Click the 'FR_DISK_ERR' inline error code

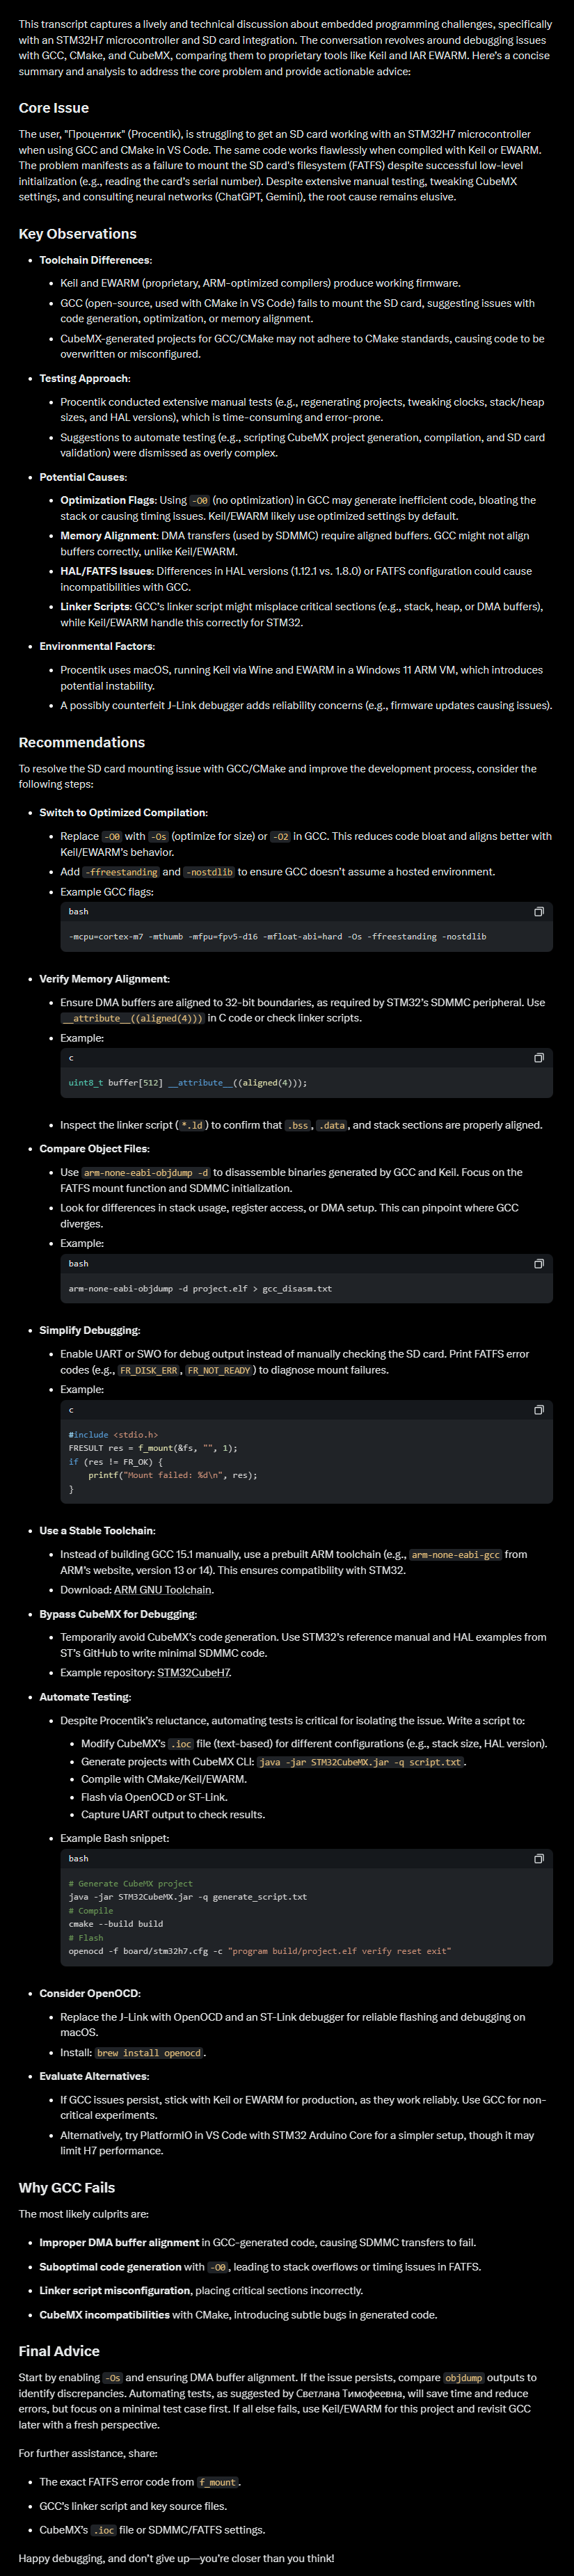point(149,1370)
